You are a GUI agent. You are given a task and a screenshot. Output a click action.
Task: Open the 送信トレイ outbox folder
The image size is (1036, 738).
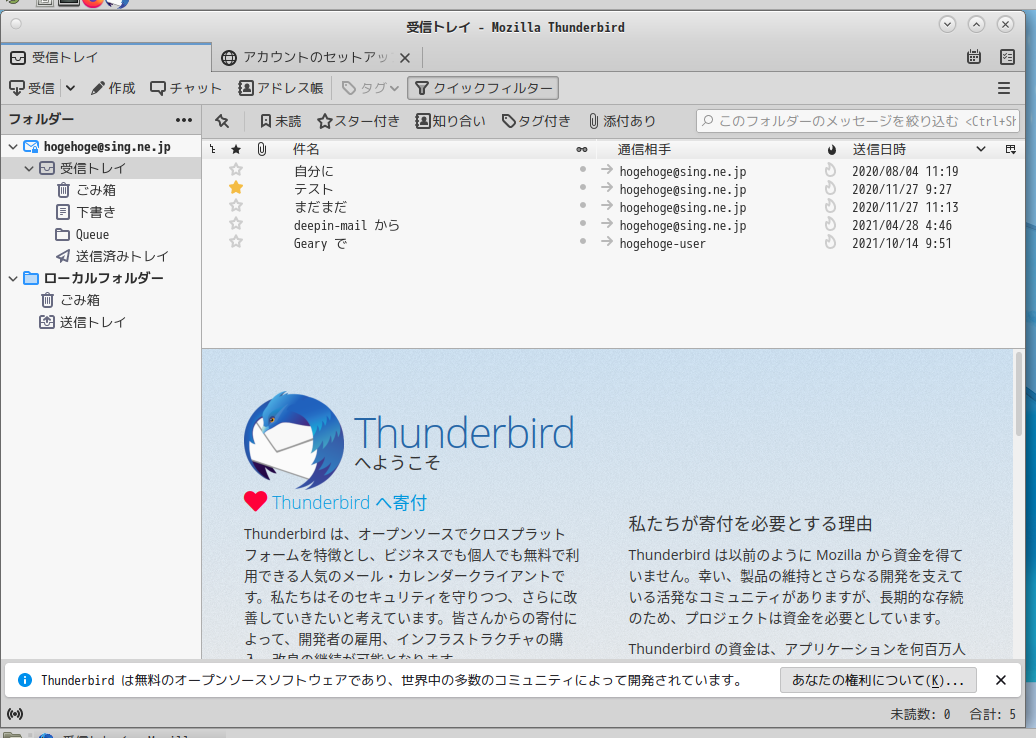coord(83,322)
